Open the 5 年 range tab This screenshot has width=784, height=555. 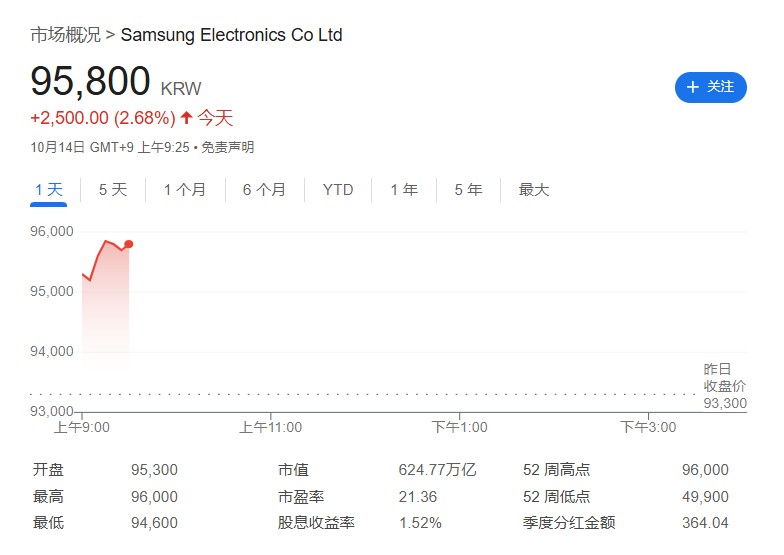click(468, 190)
